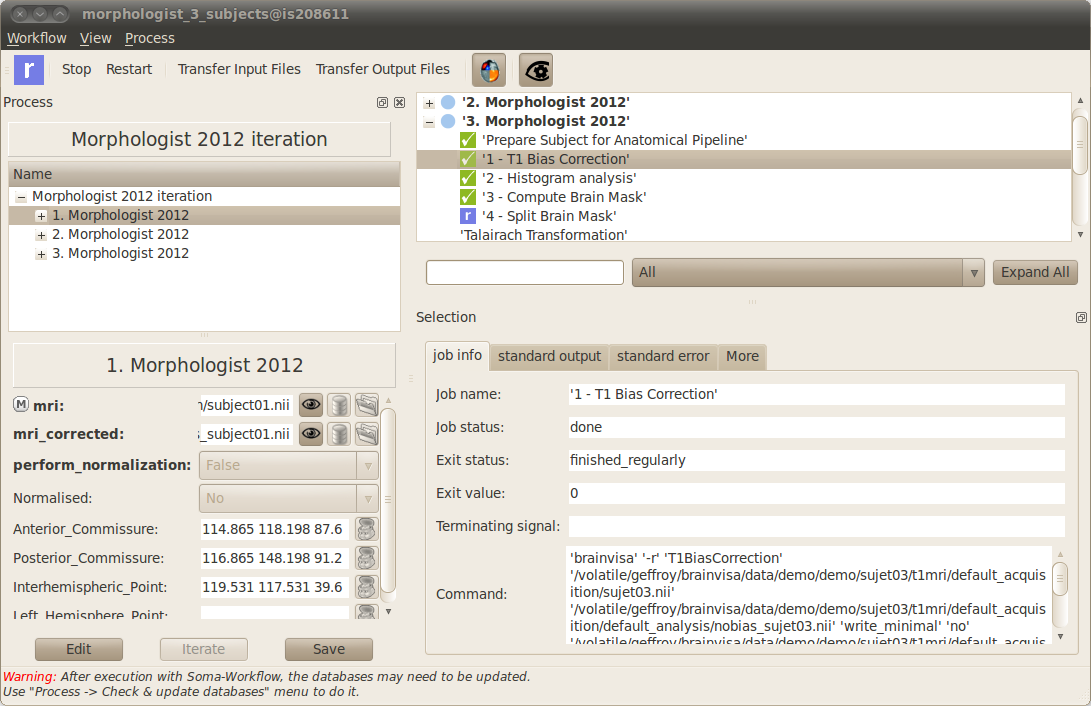1091x706 pixels.
Task: Click the Posterior_Commissure point selection icon
Action: [x=367, y=558]
